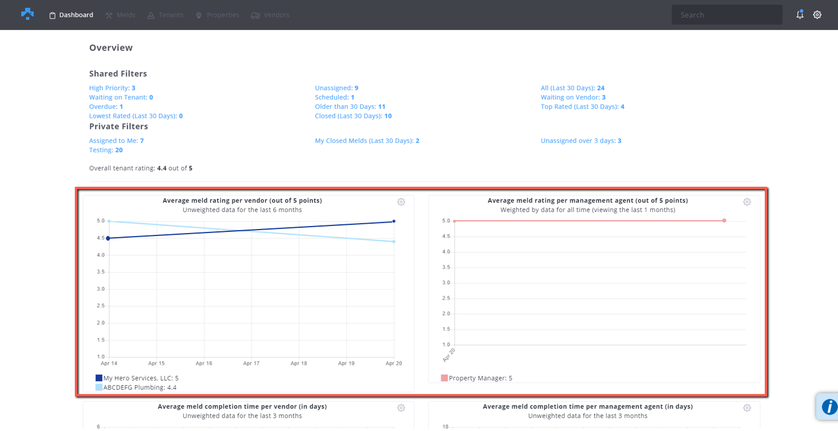Open the Properties tab
This screenshot has height=431, width=838.
point(218,15)
